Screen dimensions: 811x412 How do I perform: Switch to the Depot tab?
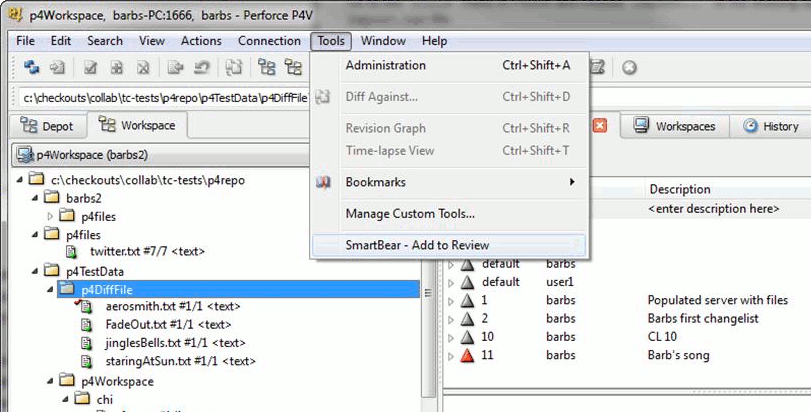click(48, 126)
